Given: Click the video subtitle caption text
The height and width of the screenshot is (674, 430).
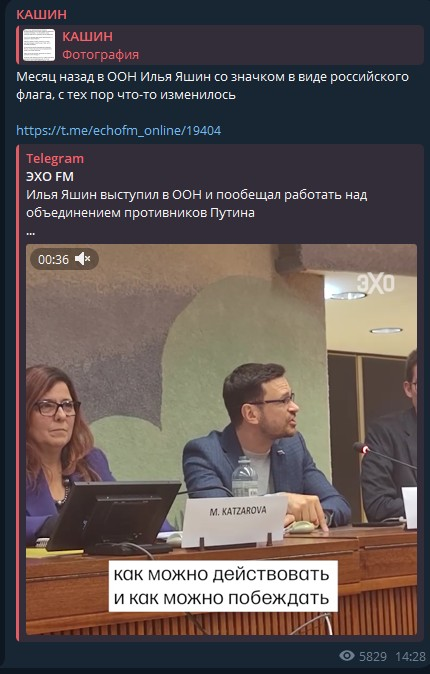Looking at the screenshot, I should pyautogui.click(x=222, y=585).
